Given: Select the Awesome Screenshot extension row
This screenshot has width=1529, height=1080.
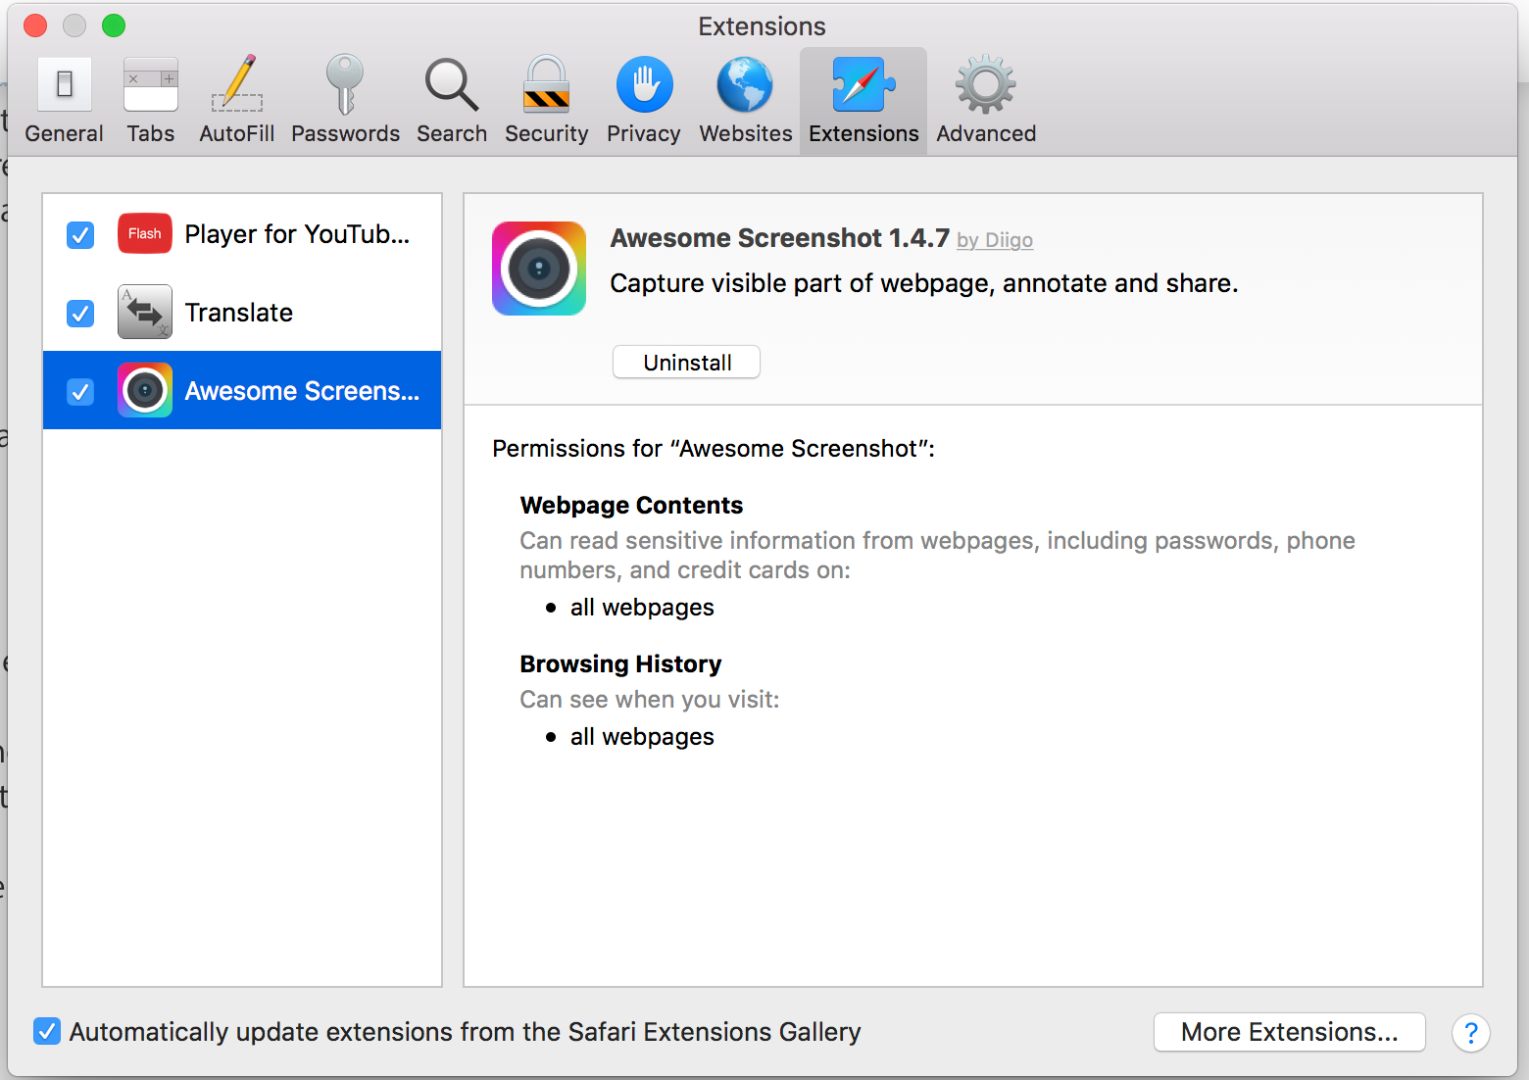Looking at the screenshot, I should pyautogui.click(x=242, y=390).
